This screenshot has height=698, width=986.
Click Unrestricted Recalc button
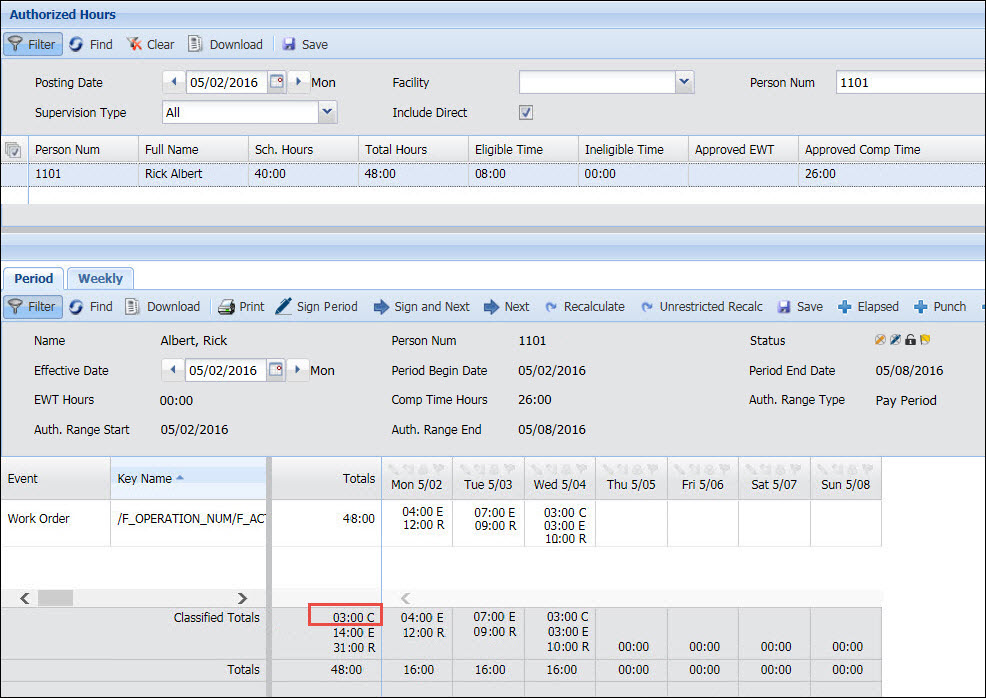click(x=701, y=307)
